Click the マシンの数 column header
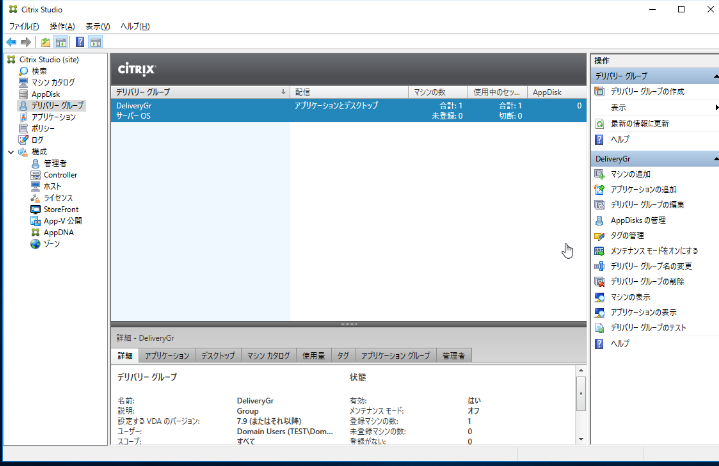This screenshot has width=719, height=466. 438,92
